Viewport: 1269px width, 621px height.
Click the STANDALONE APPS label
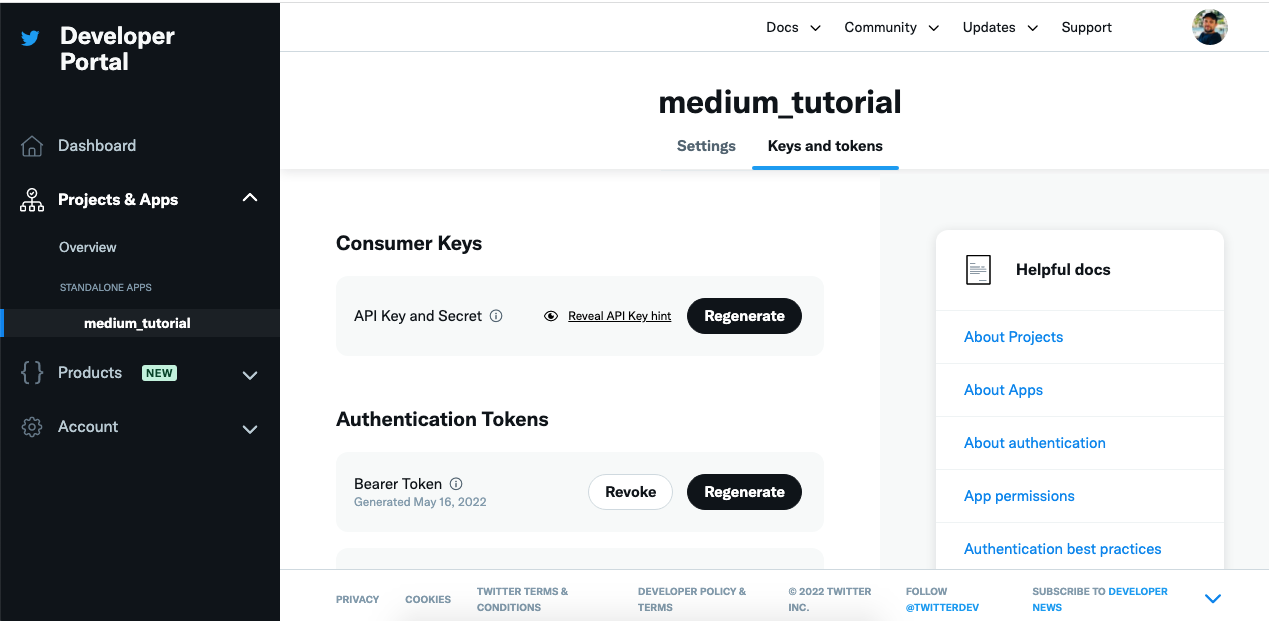(x=105, y=288)
